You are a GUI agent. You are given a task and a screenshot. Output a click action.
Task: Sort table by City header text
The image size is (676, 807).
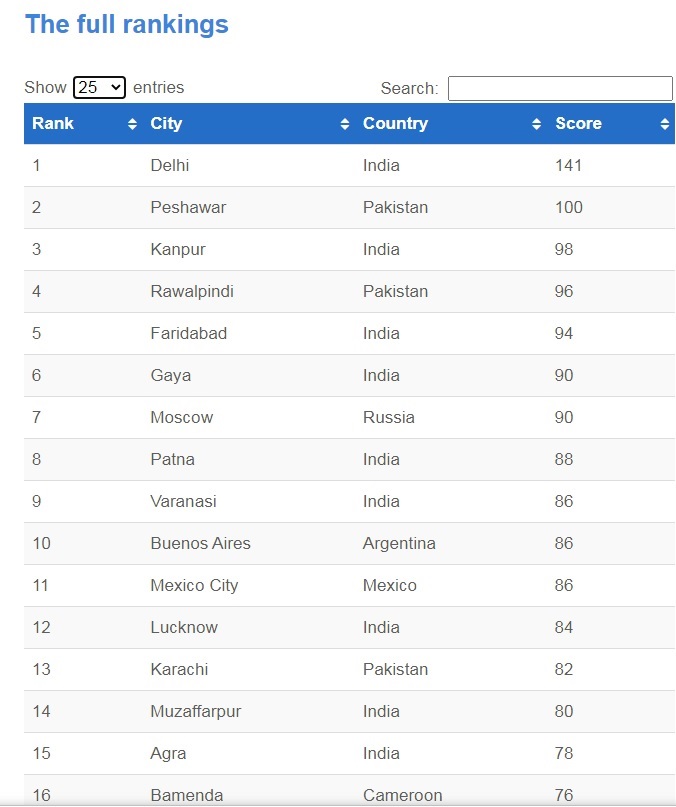pyautogui.click(x=166, y=124)
